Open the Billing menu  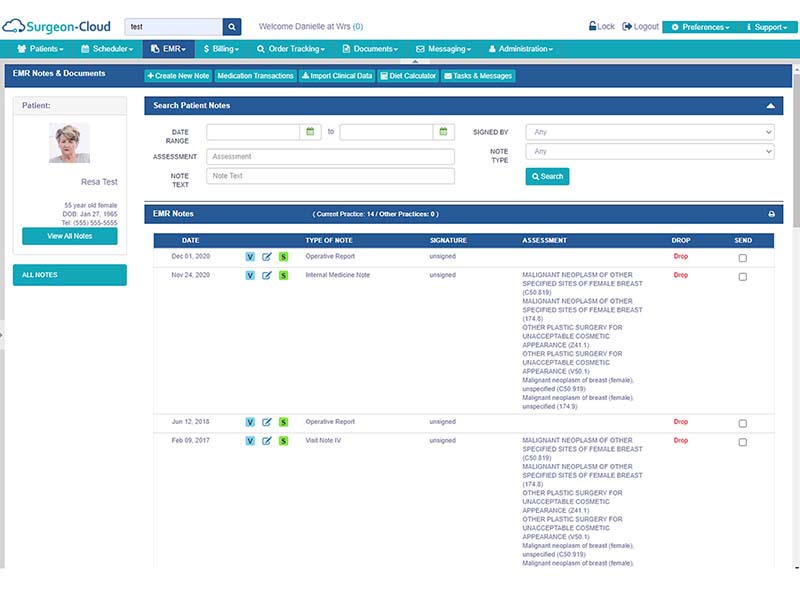pyautogui.click(x=221, y=49)
